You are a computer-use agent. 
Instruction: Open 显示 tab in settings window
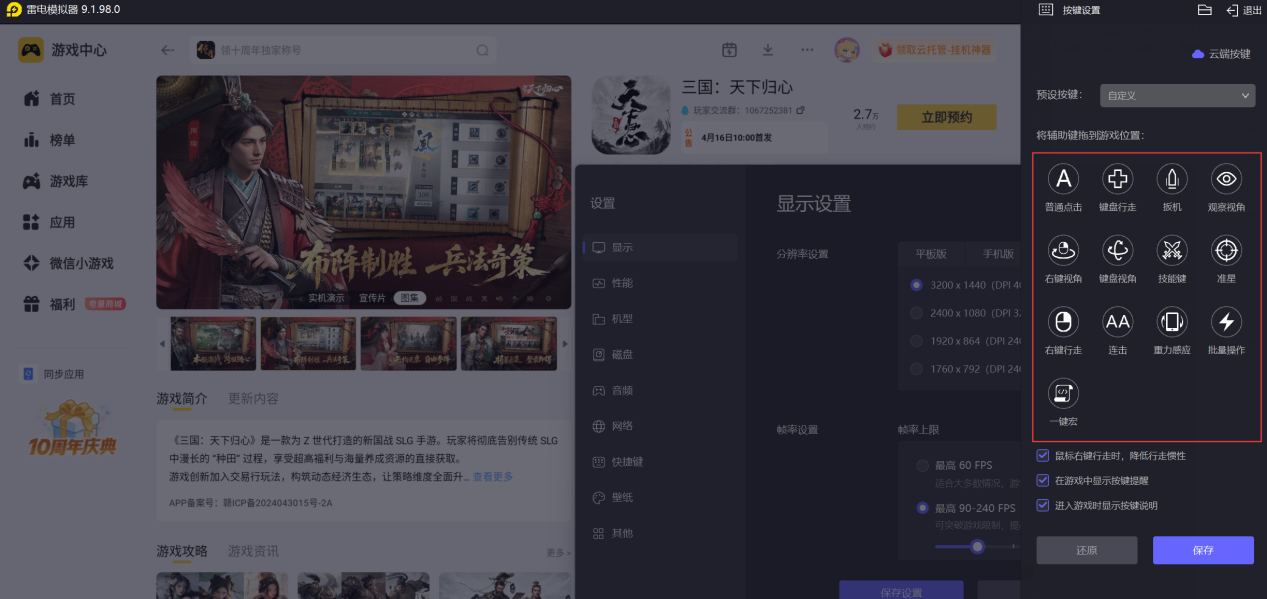click(660, 247)
